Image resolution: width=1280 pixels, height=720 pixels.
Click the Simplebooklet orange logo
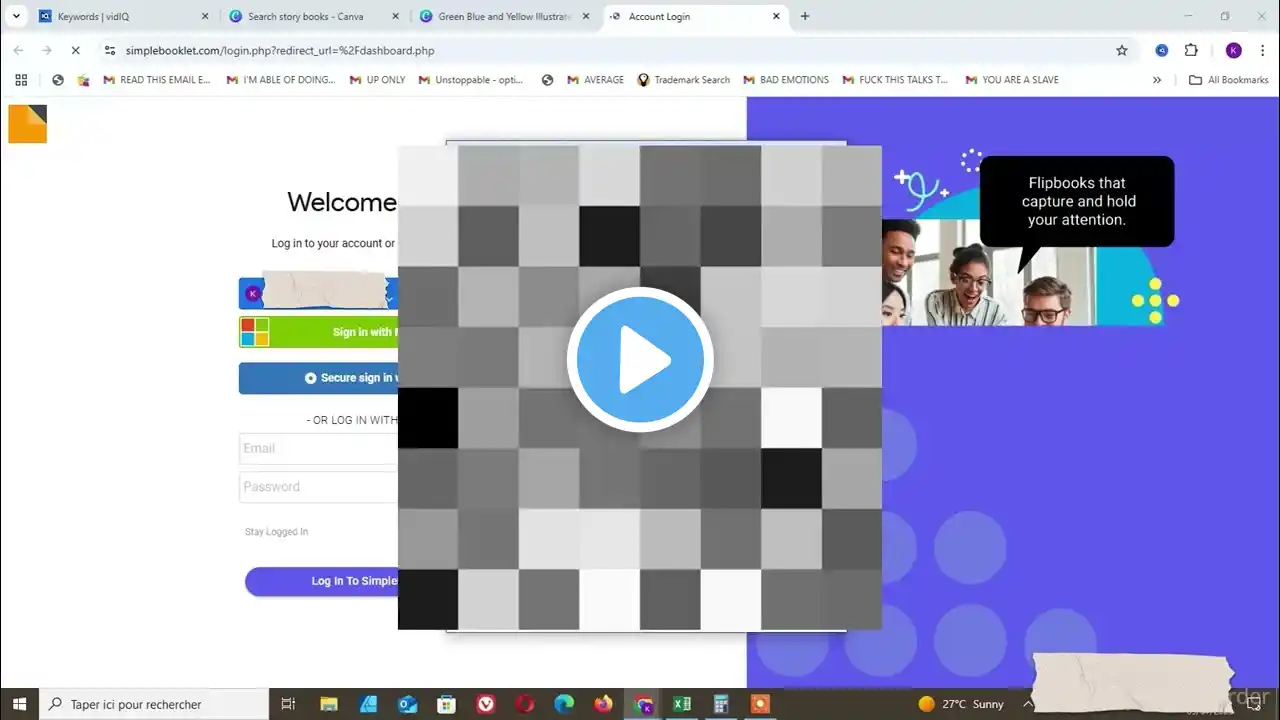28,124
